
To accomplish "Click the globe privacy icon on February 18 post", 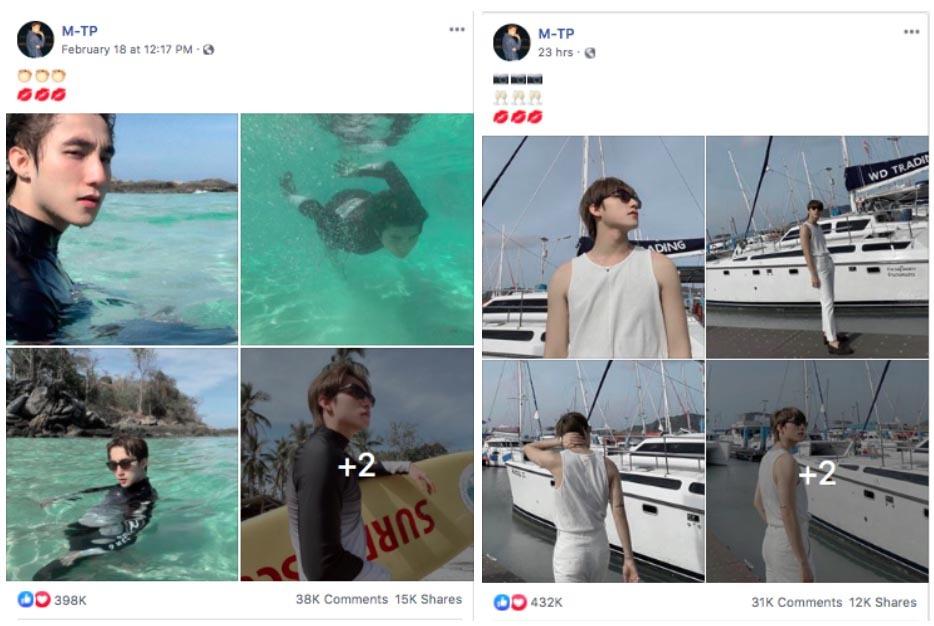I will pos(209,50).
